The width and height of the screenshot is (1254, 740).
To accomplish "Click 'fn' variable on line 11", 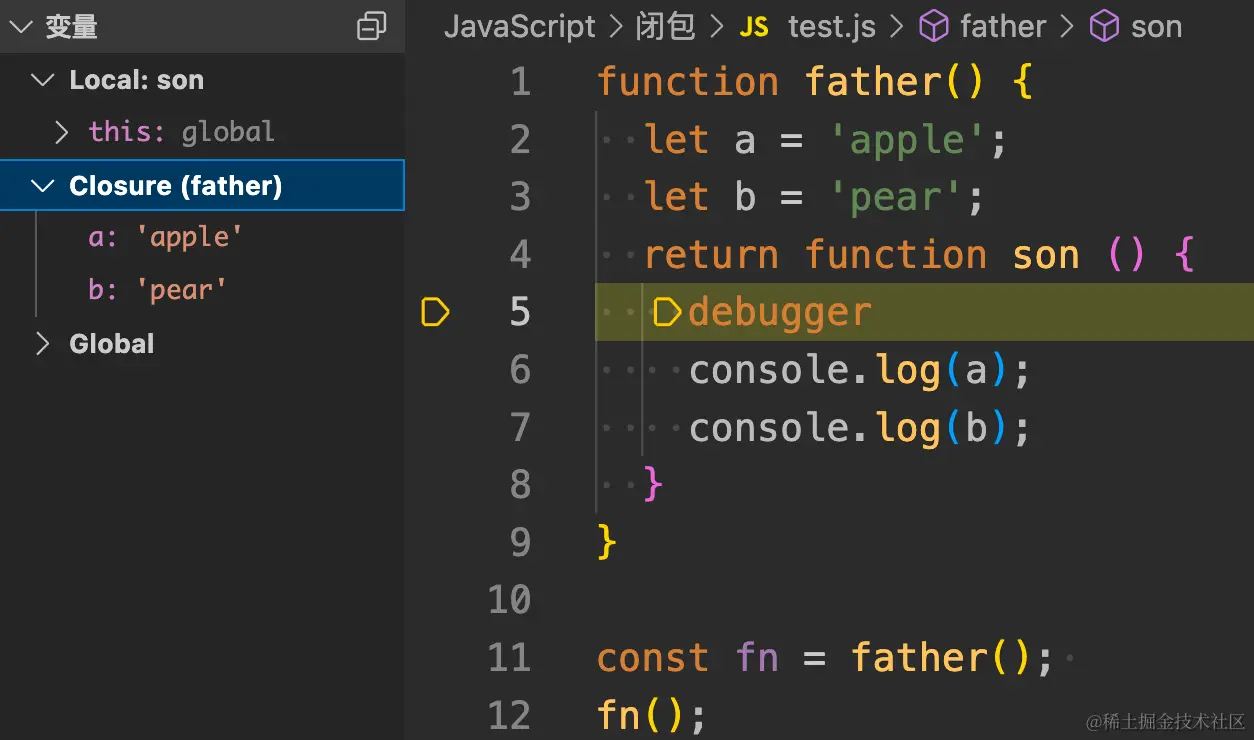I will (x=757, y=658).
